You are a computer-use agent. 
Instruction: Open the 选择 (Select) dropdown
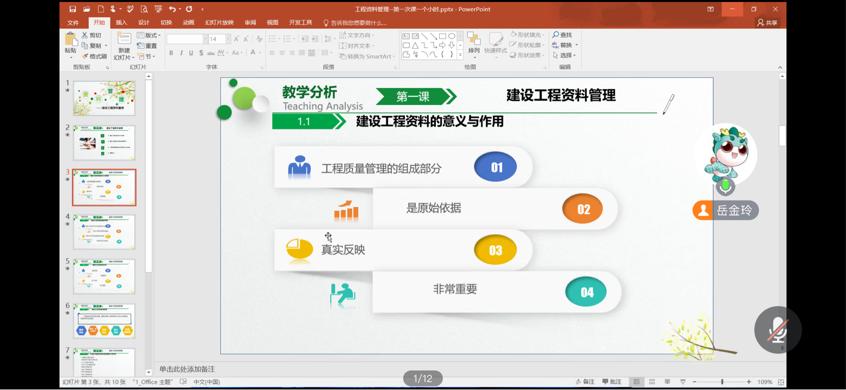click(x=564, y=56)
